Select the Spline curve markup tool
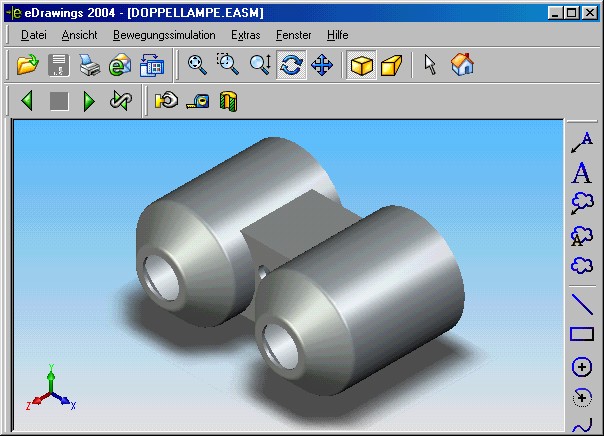Image resolution: width=604 pixels, height=436 pixels. click(x=582, y=426)
